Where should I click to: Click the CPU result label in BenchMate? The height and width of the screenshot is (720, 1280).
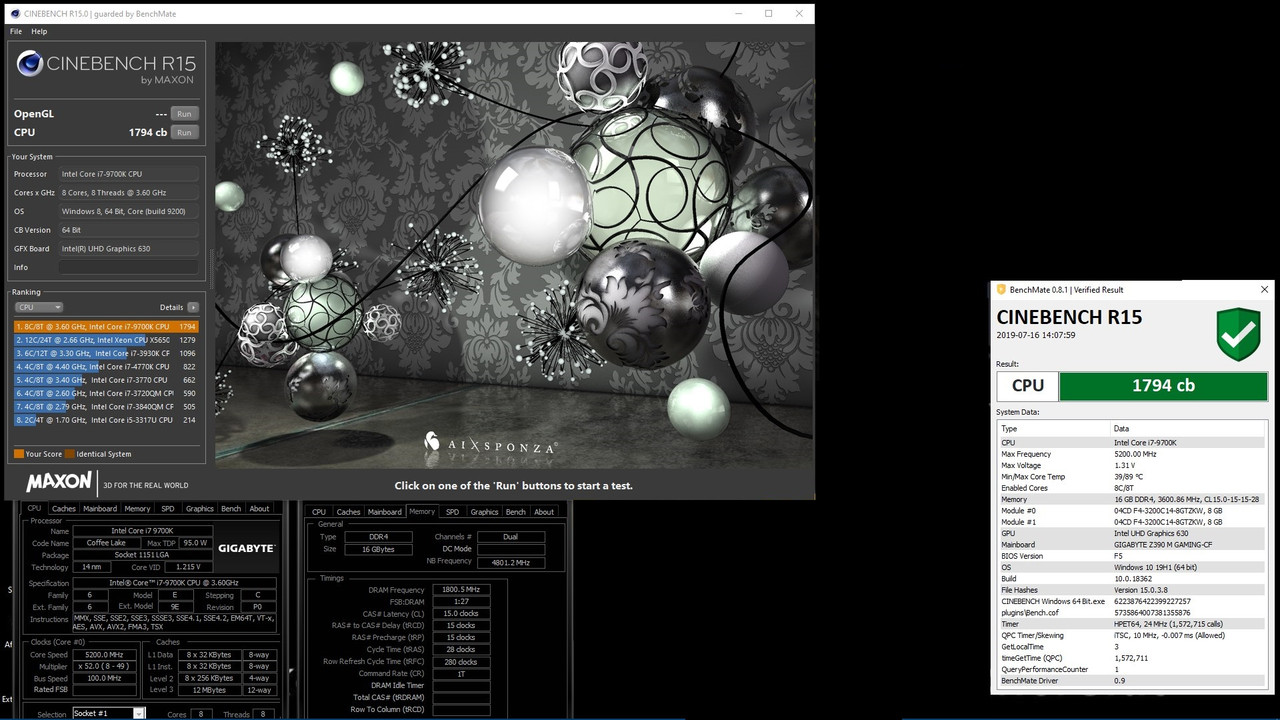1027,386
